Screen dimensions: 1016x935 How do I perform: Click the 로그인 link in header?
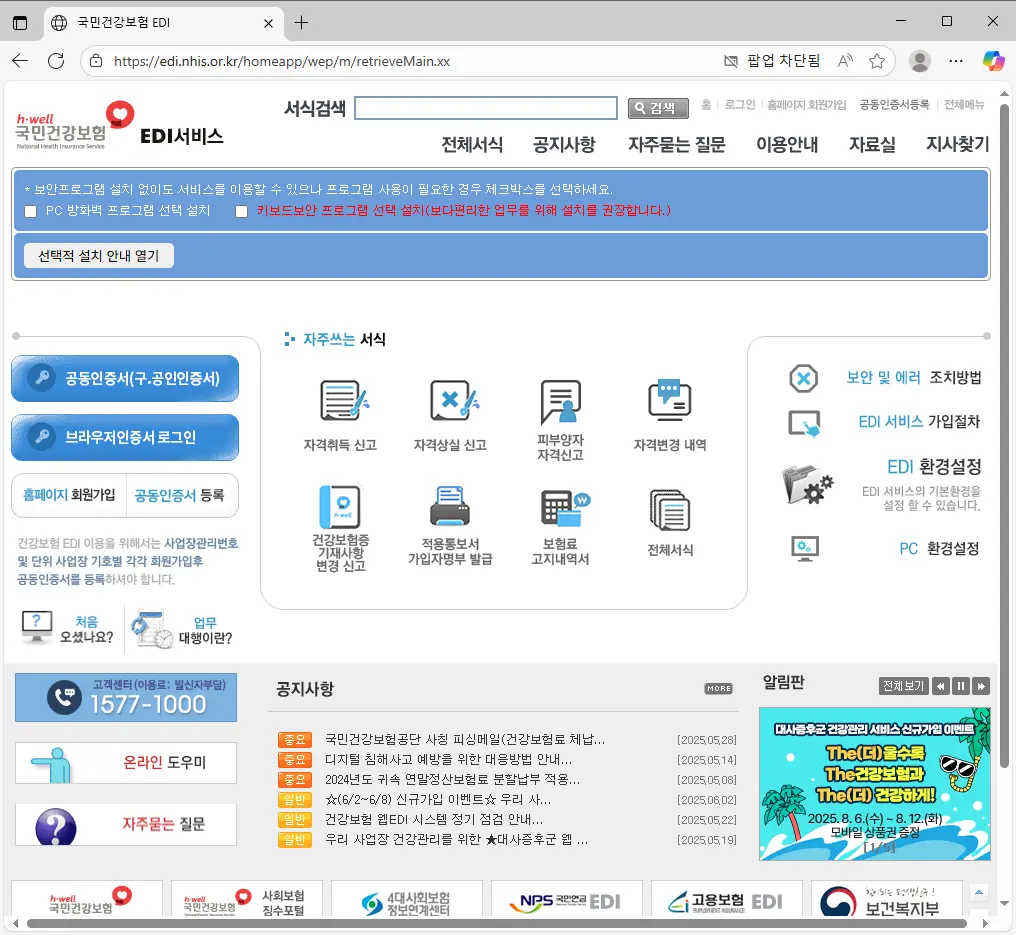point(740,105)
